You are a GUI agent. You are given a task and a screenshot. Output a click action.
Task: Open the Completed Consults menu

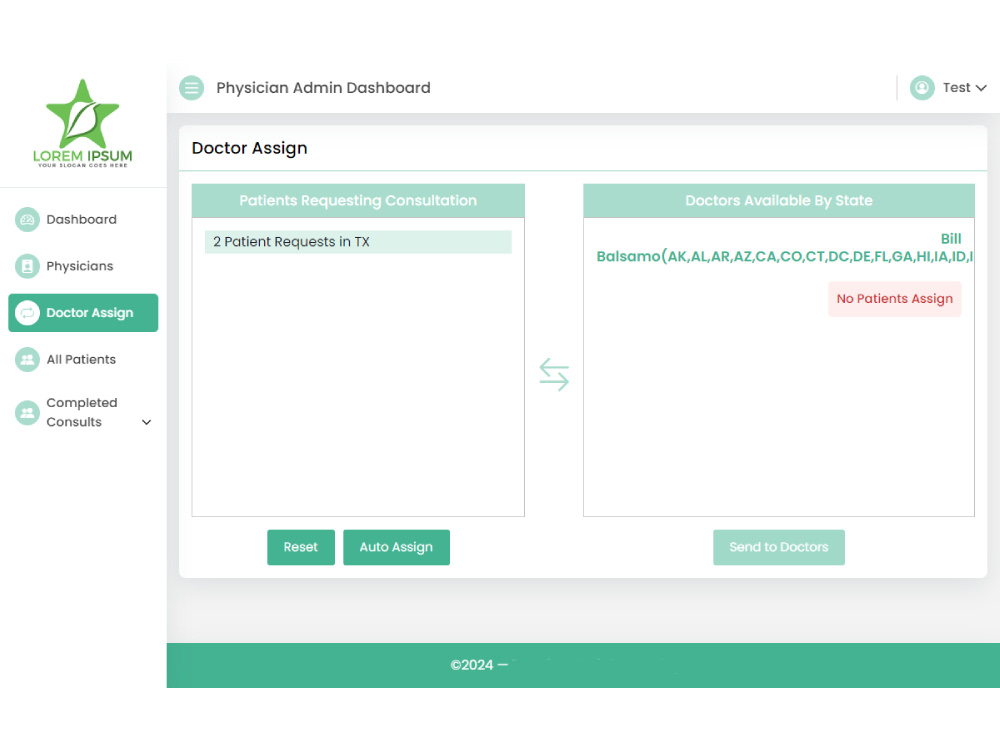[x=83, y=413]
